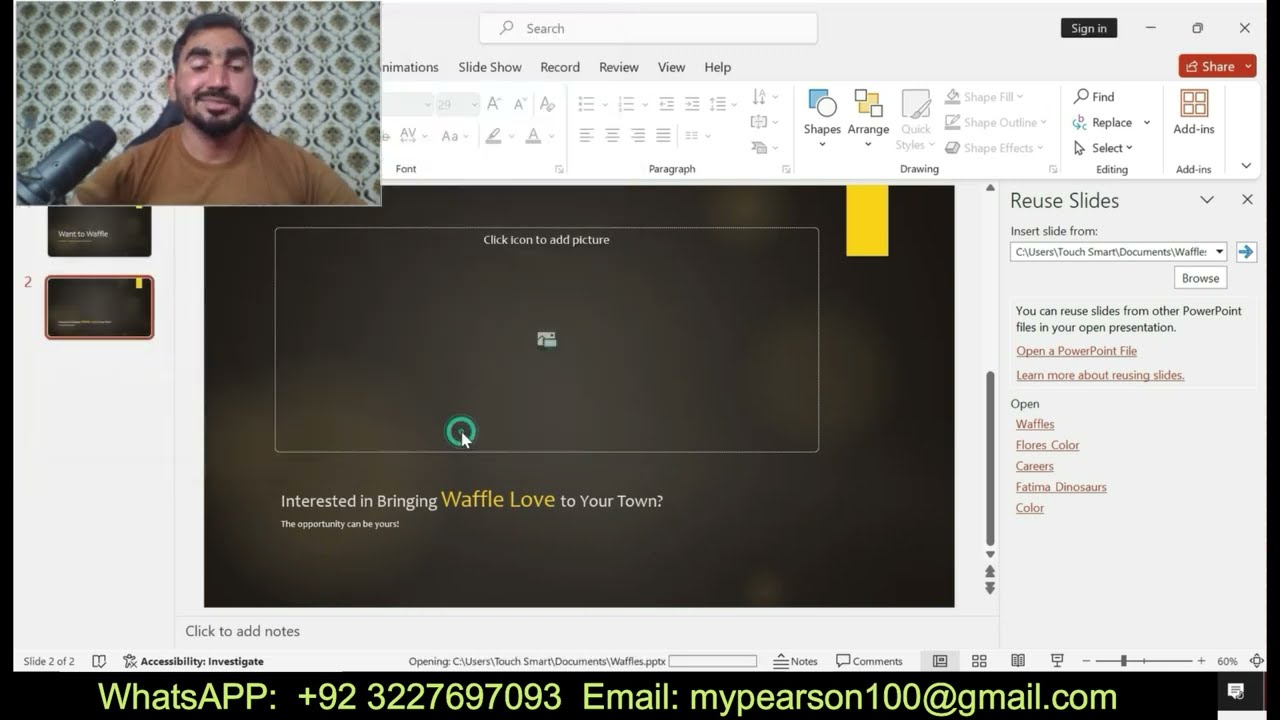
Task: Click Learn more about reusing slides
Action: (1100, 375)
